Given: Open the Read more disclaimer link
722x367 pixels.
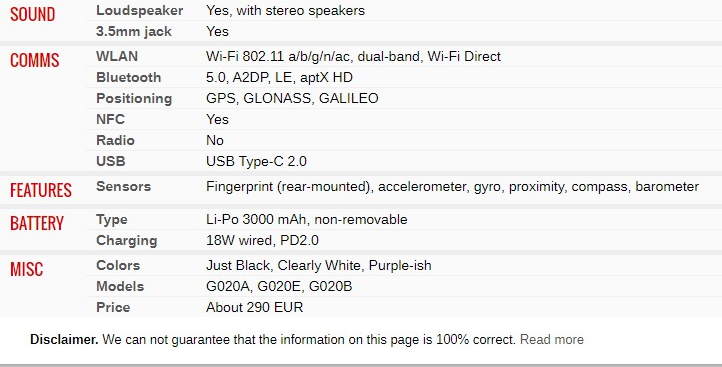Looking at the screenshot, I should pyautogui.click(x=552, y=340).
